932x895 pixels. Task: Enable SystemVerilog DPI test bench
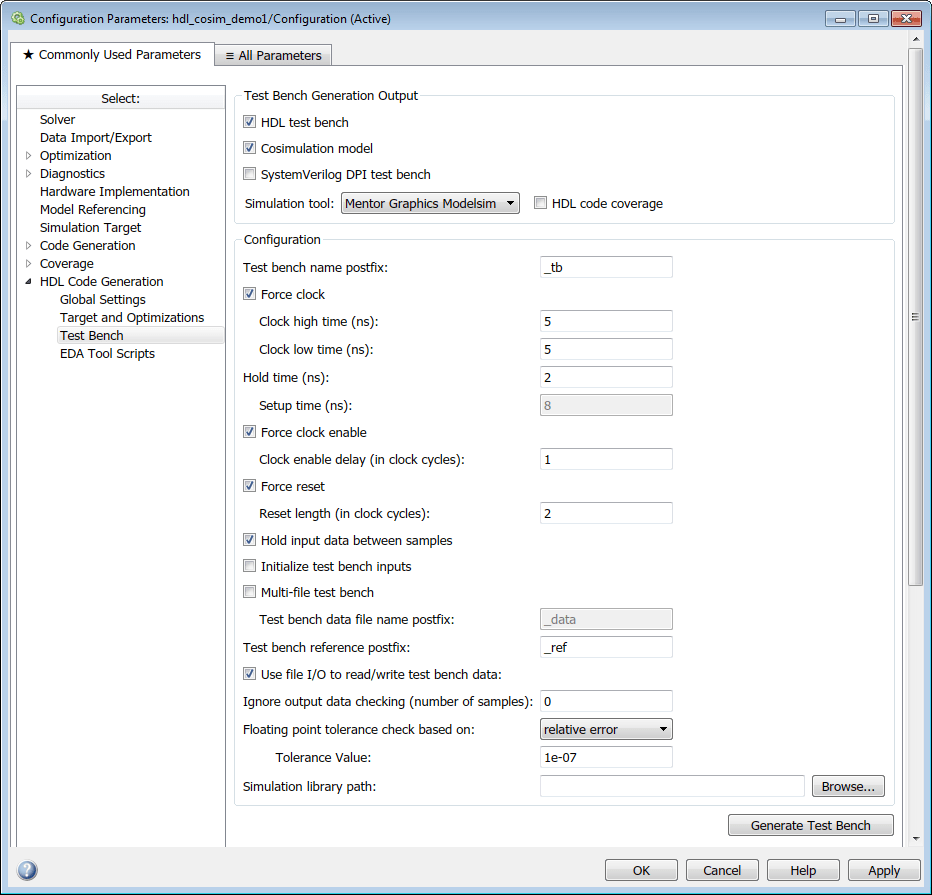tap(250, 174)
